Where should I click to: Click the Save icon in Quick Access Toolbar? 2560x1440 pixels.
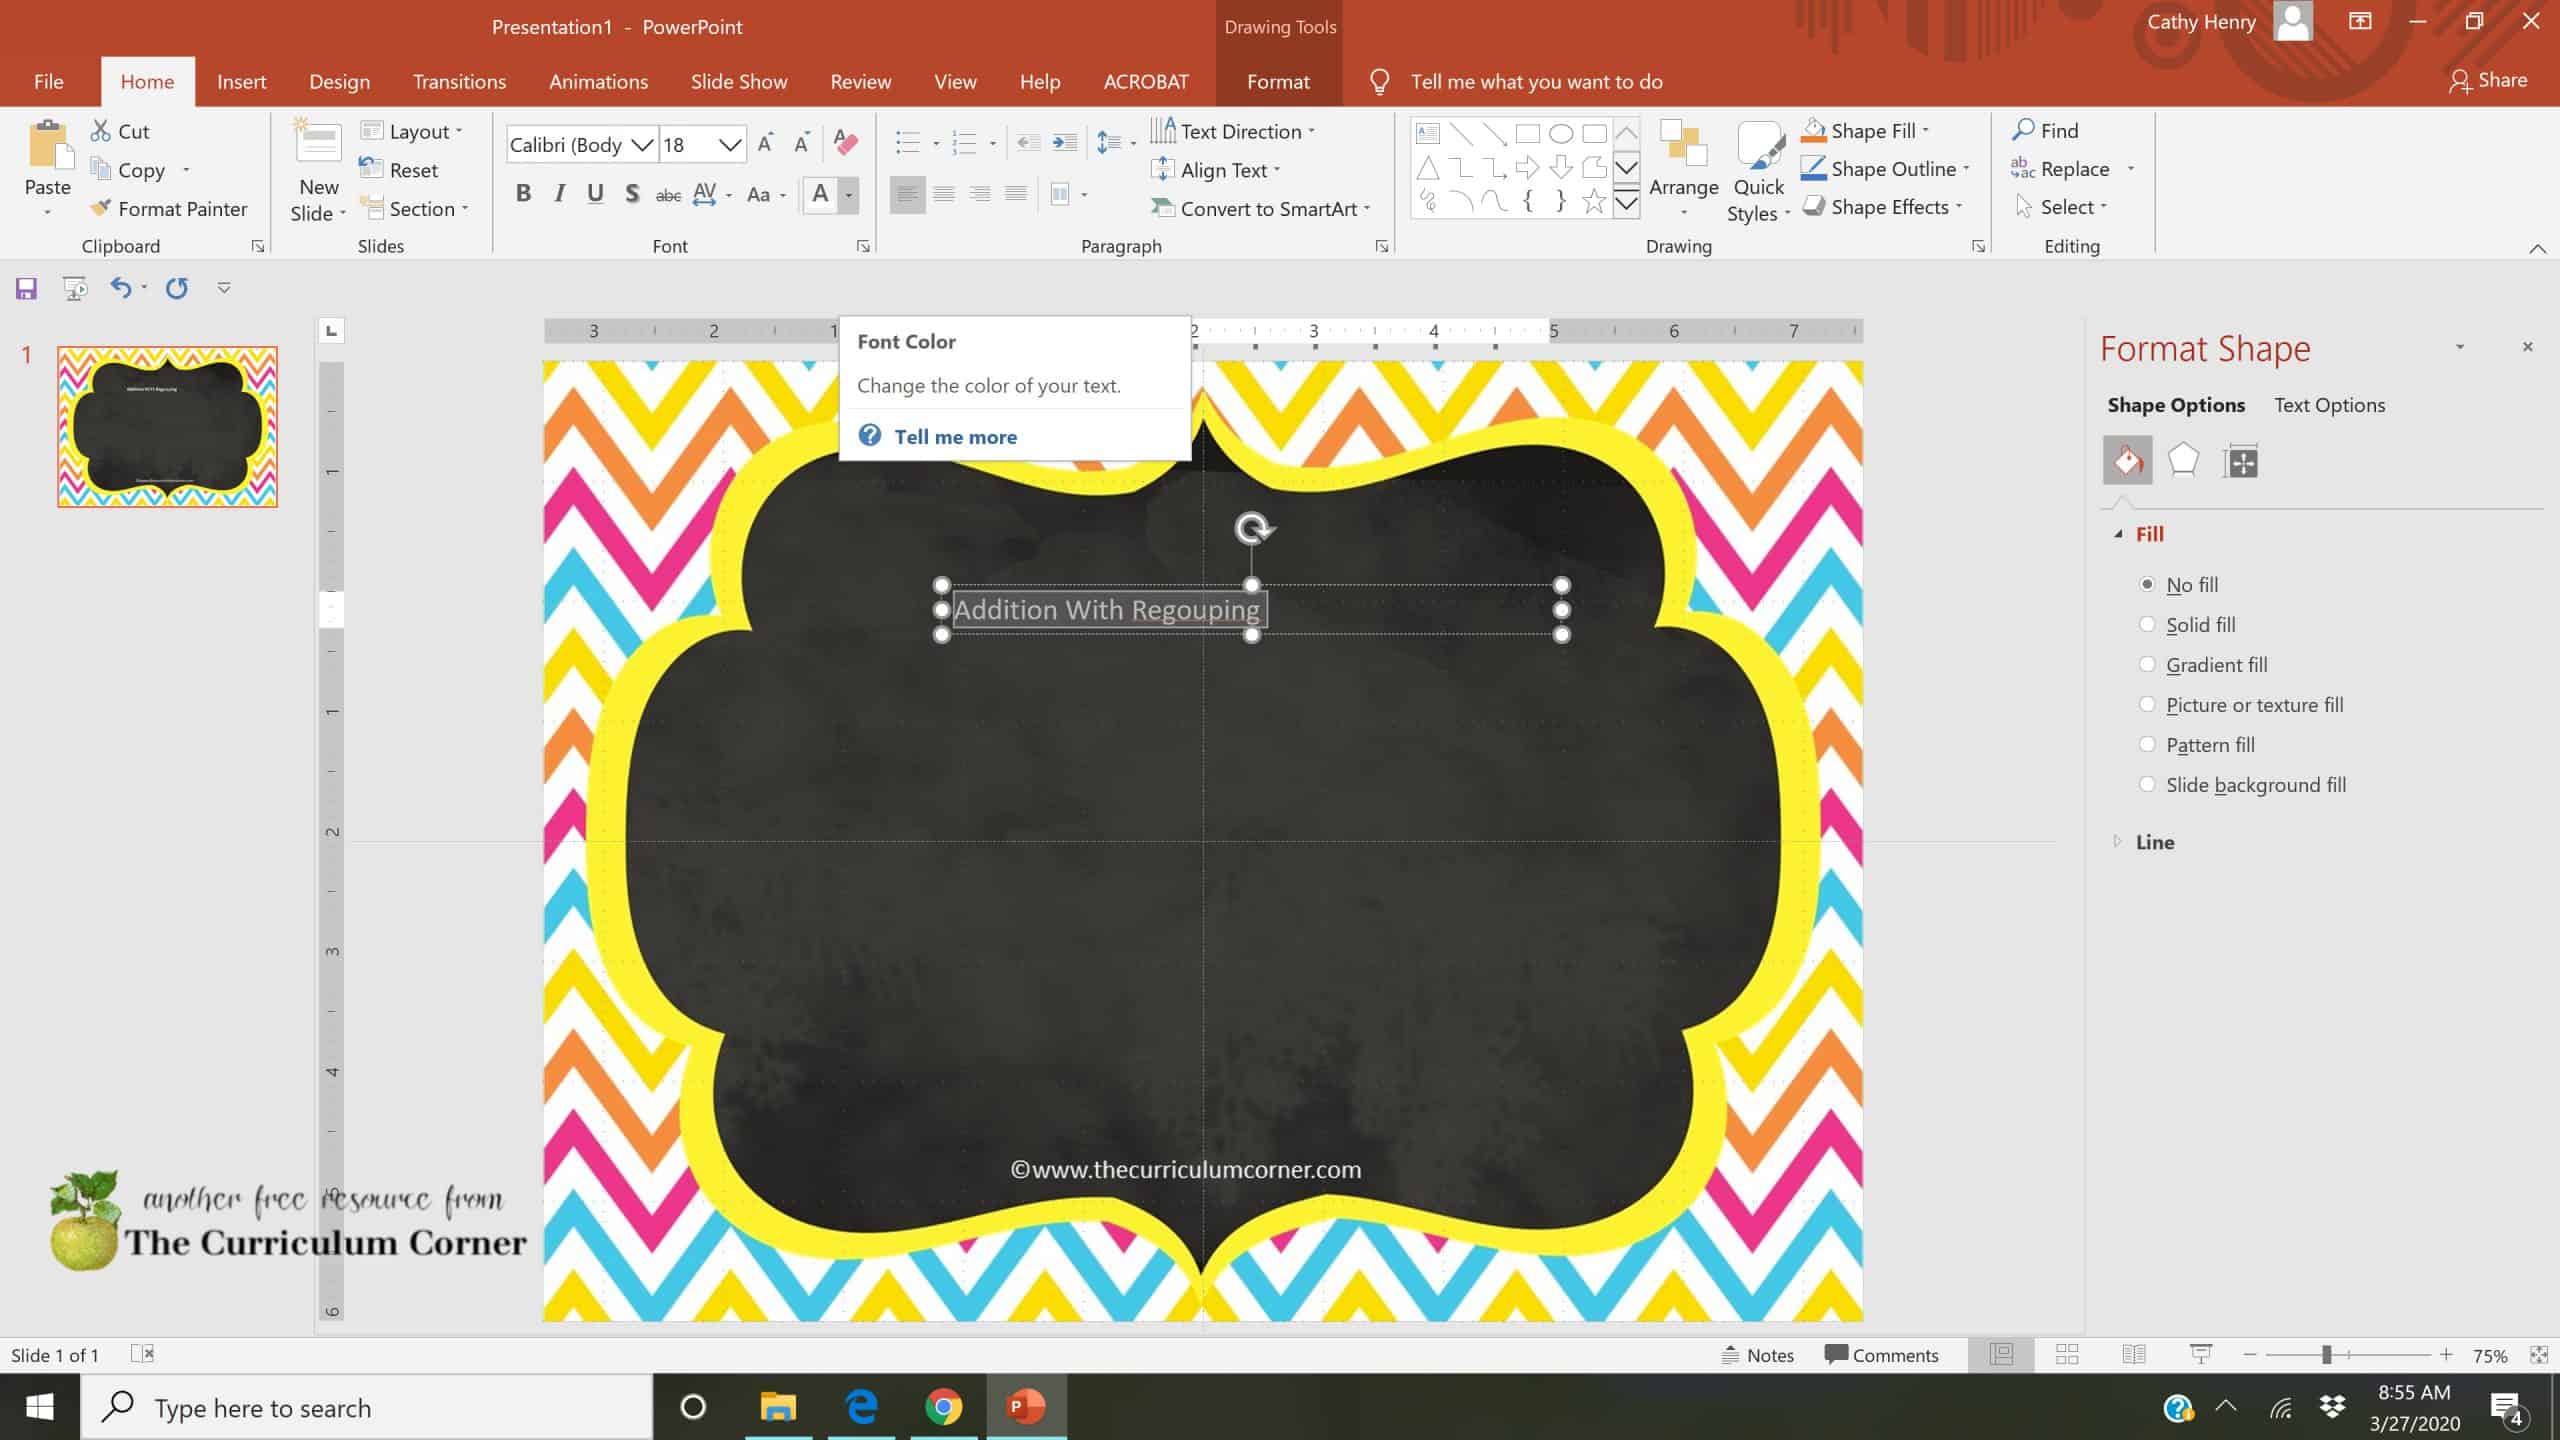(25, 288)
